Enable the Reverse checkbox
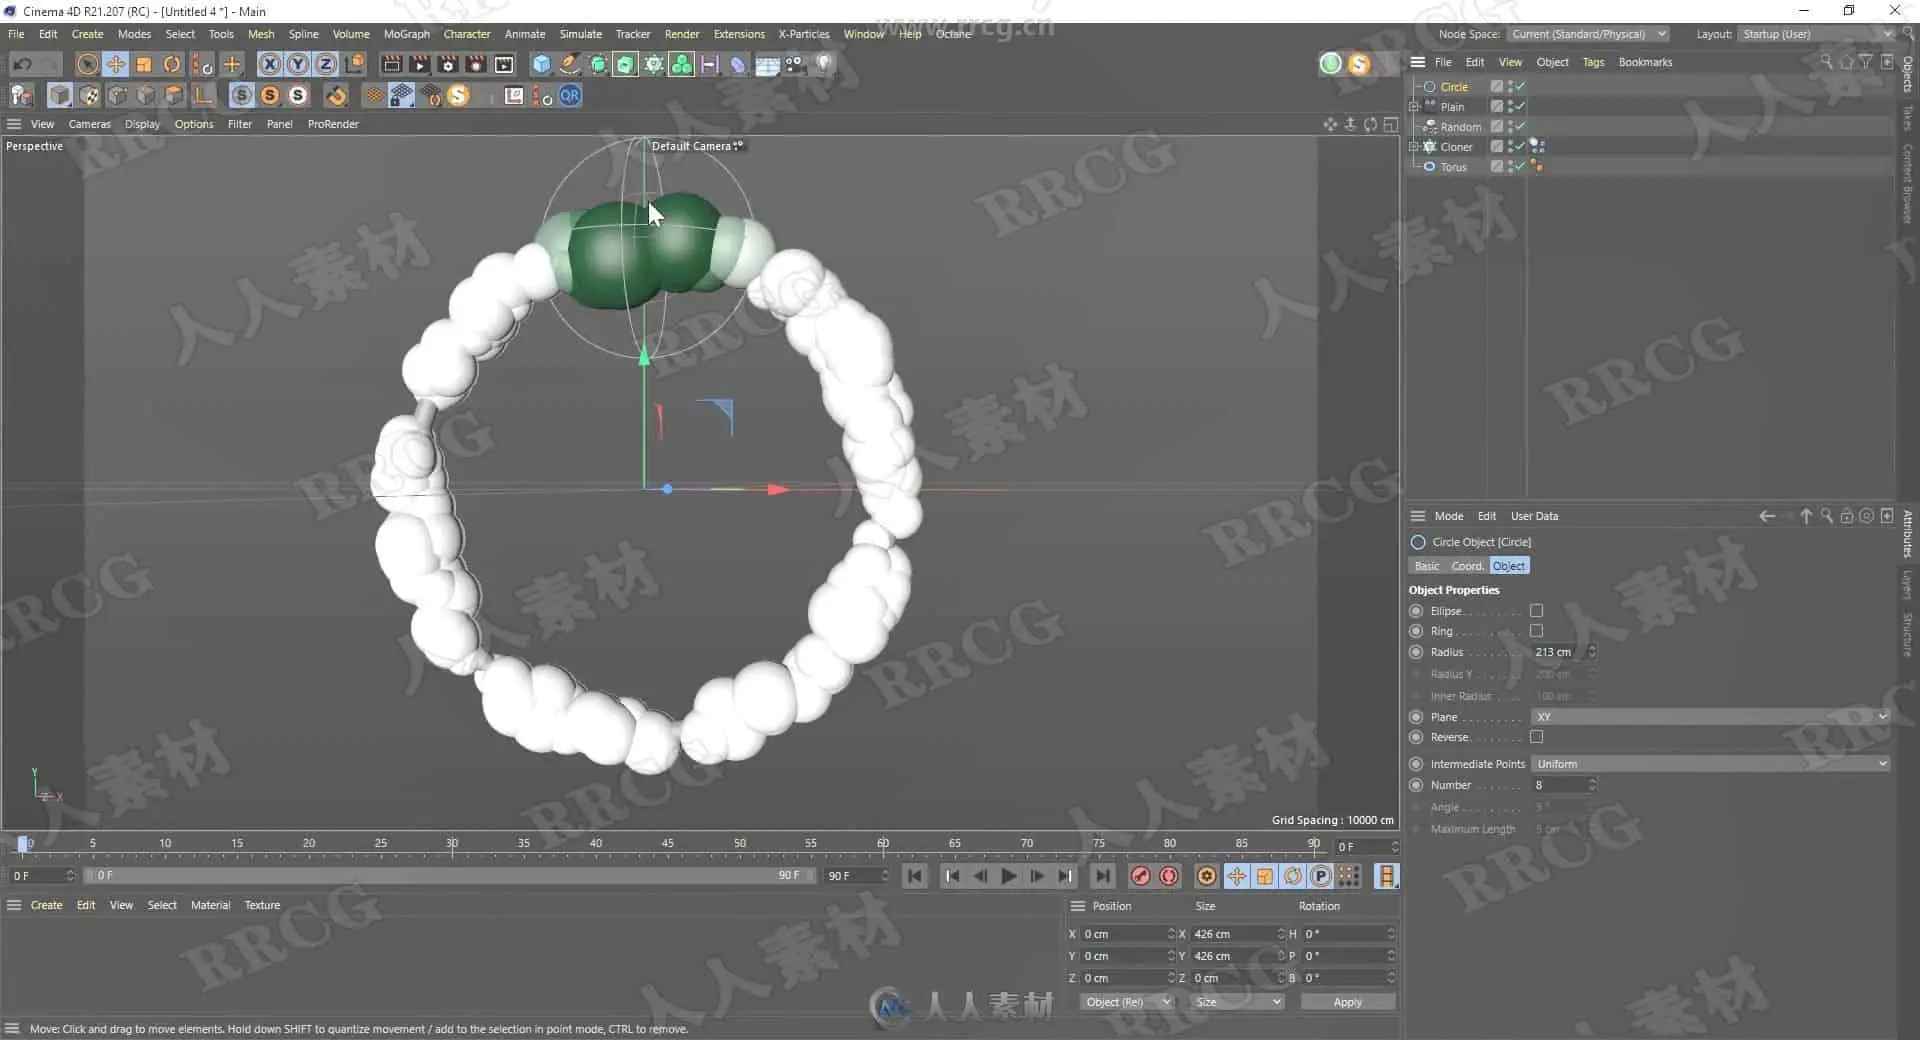 point(1537,737)
